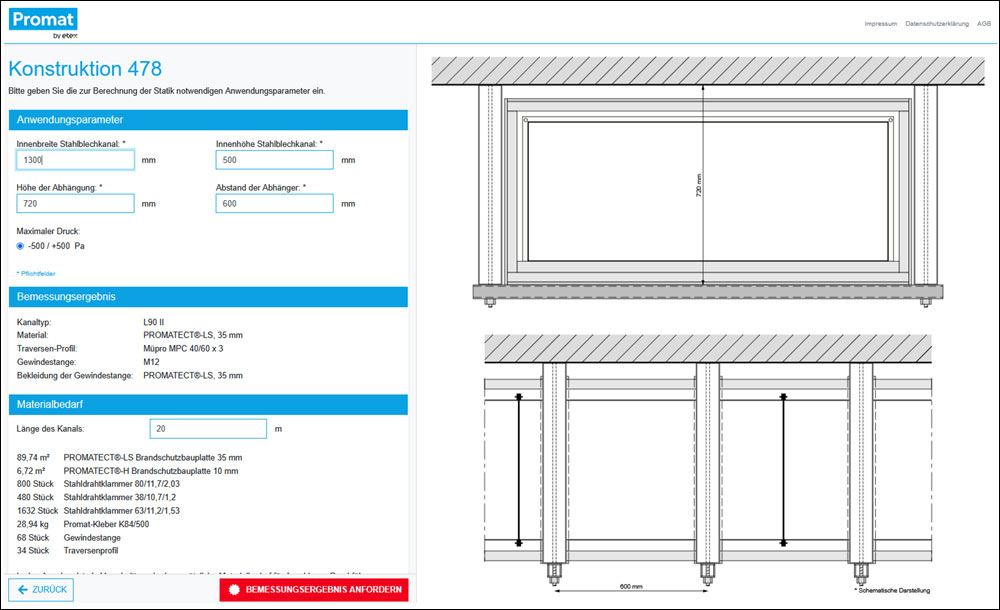The height and width of the screenshot is (610, 1000).
Task: Select the -500 / +500 Pa radio option
Action: (21, 245)
